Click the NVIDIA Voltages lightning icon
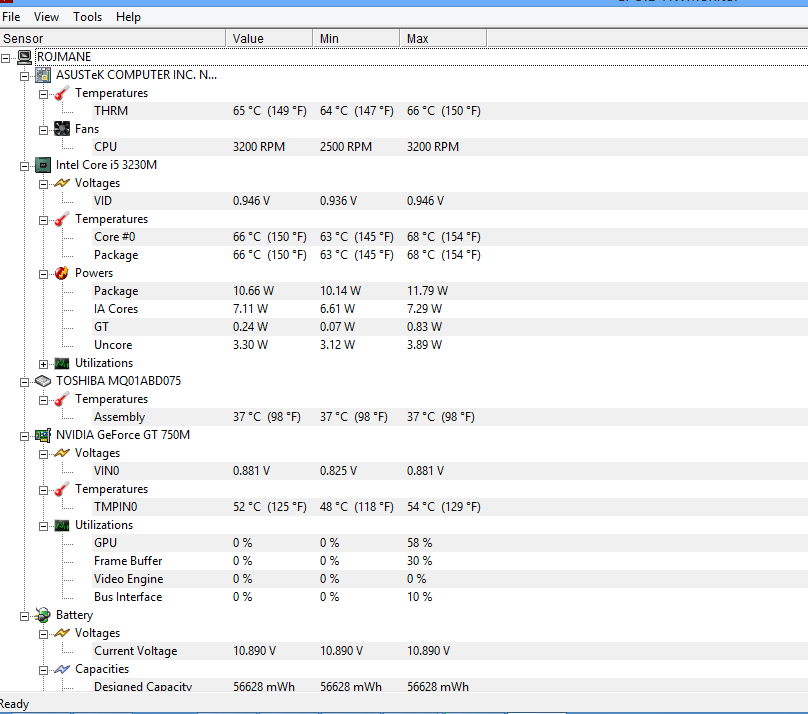This screenshot has width=808, height=714. click(x=62, y=453)
